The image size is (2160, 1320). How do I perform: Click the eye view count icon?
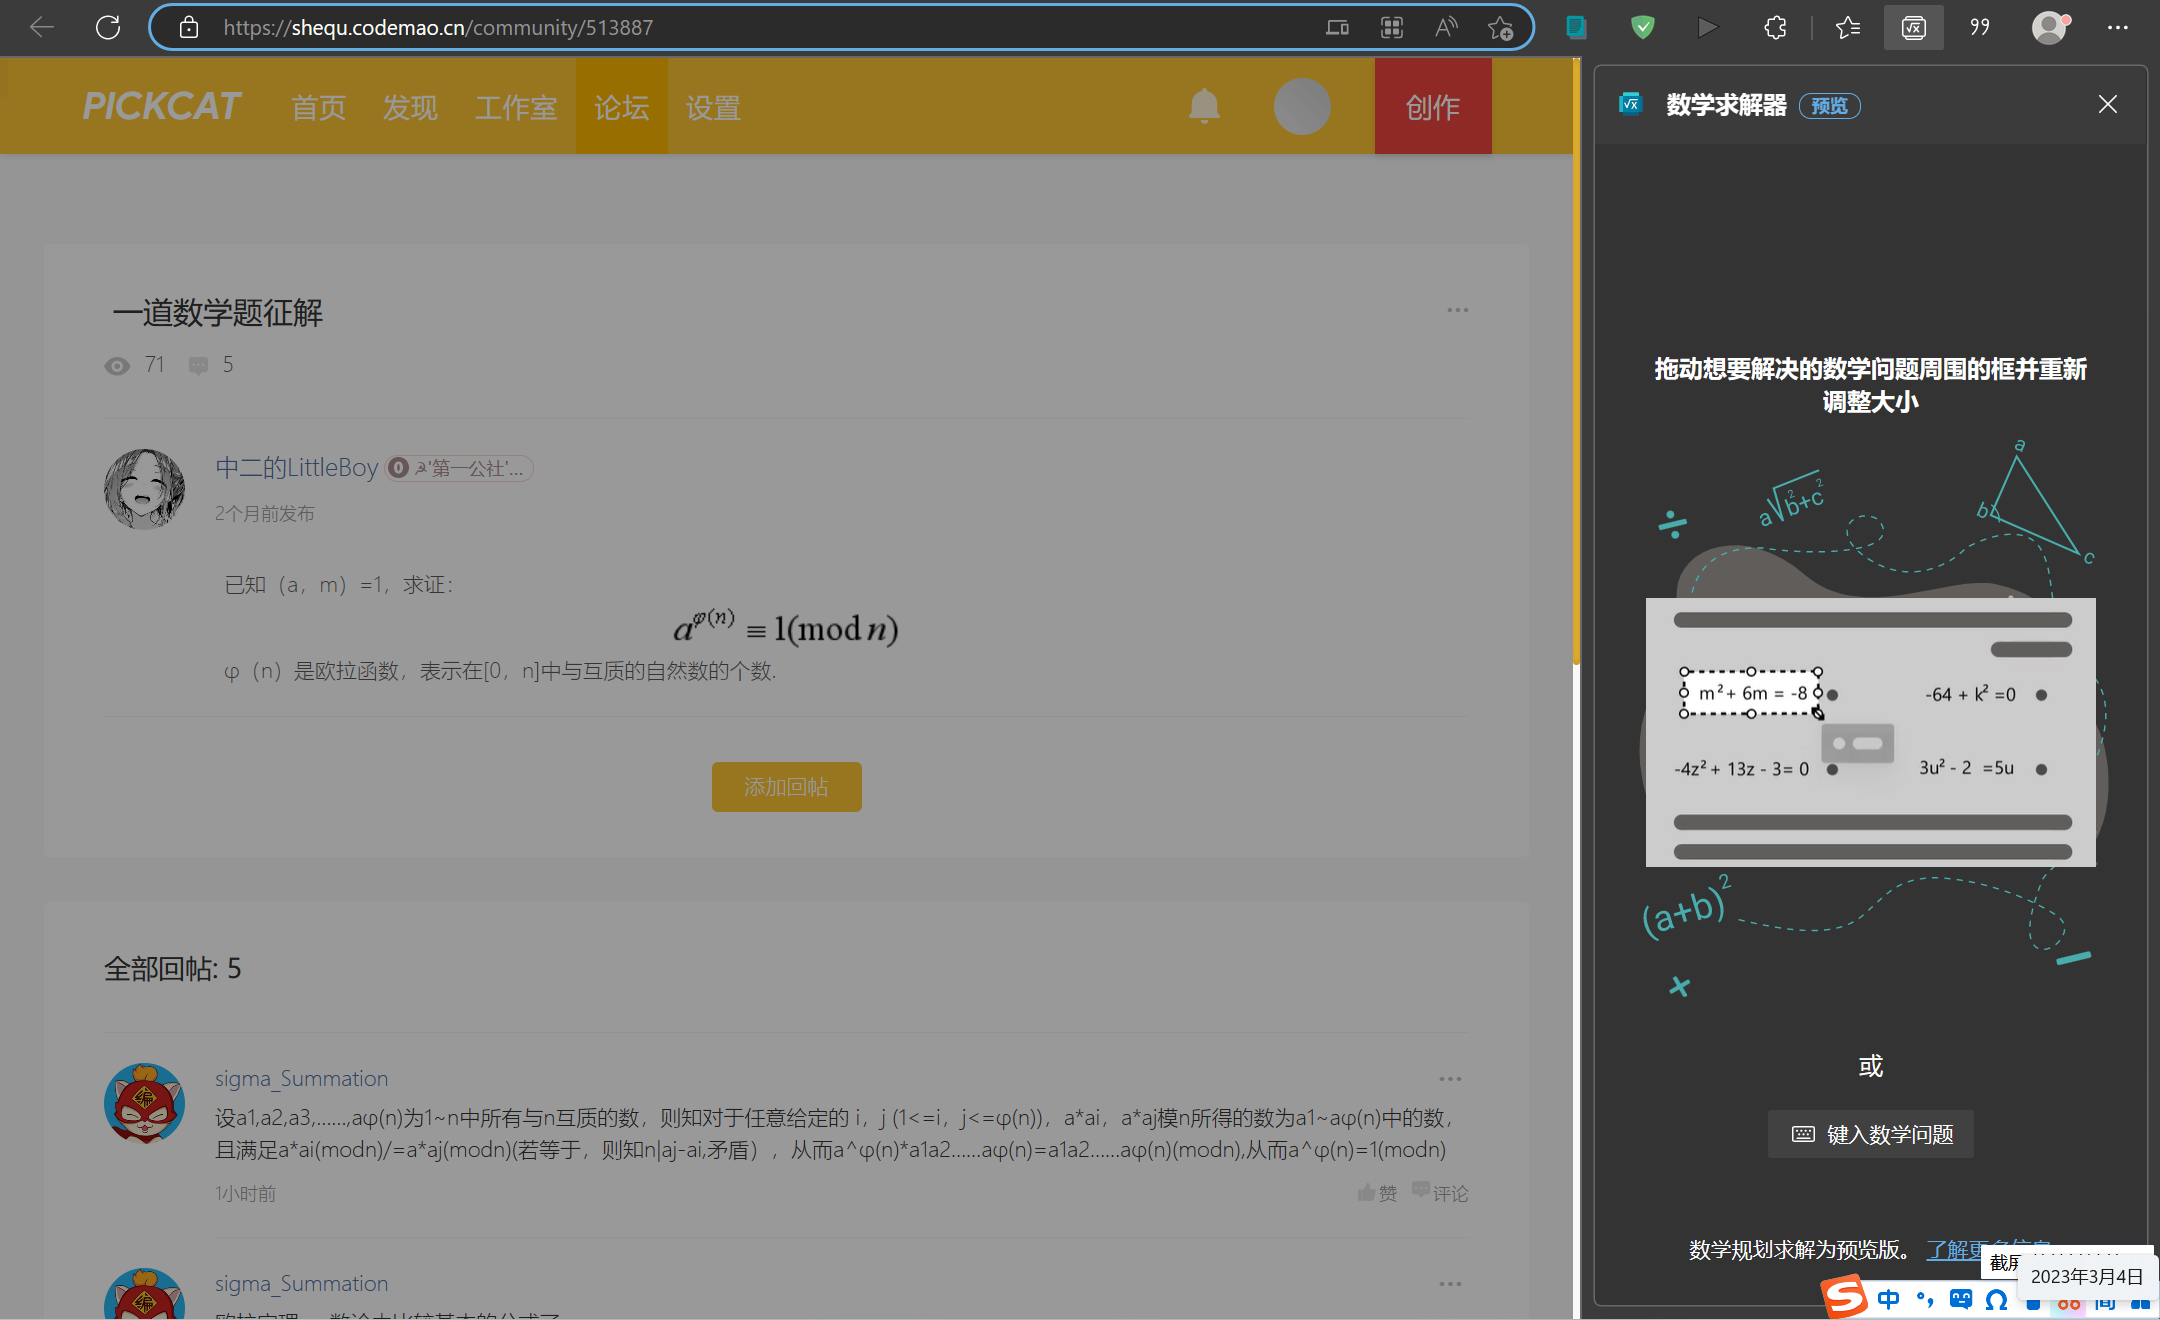pos(117,366)
